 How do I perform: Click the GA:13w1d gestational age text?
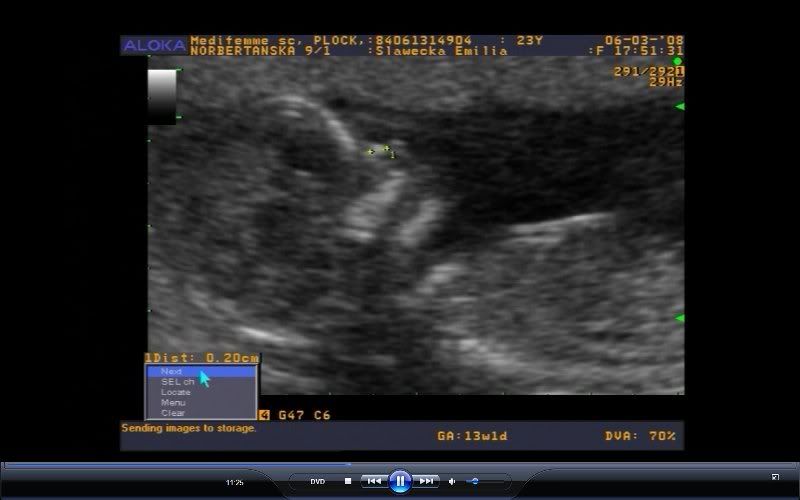click(x=472, y=436)
